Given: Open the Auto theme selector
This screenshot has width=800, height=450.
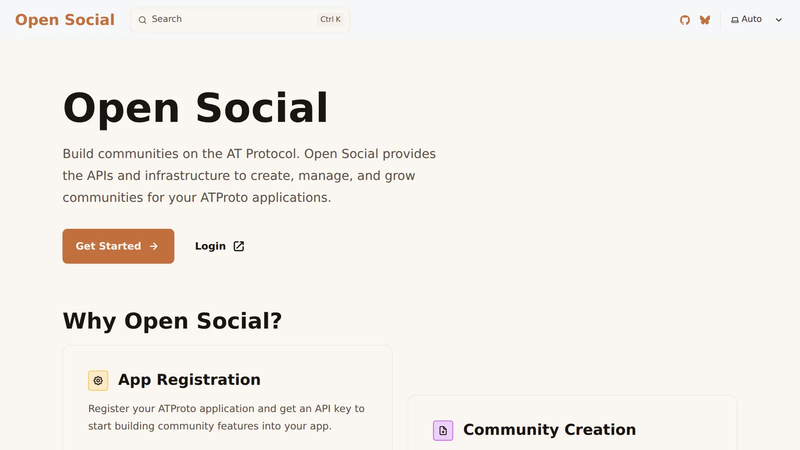Looking at the screenshot, I should (x=757, y=19).
